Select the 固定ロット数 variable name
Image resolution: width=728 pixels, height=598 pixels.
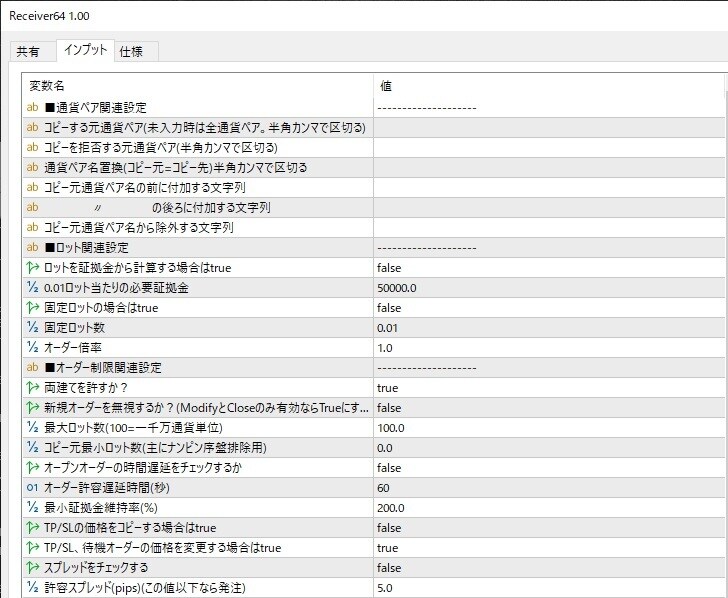click(x=75, y=328)
